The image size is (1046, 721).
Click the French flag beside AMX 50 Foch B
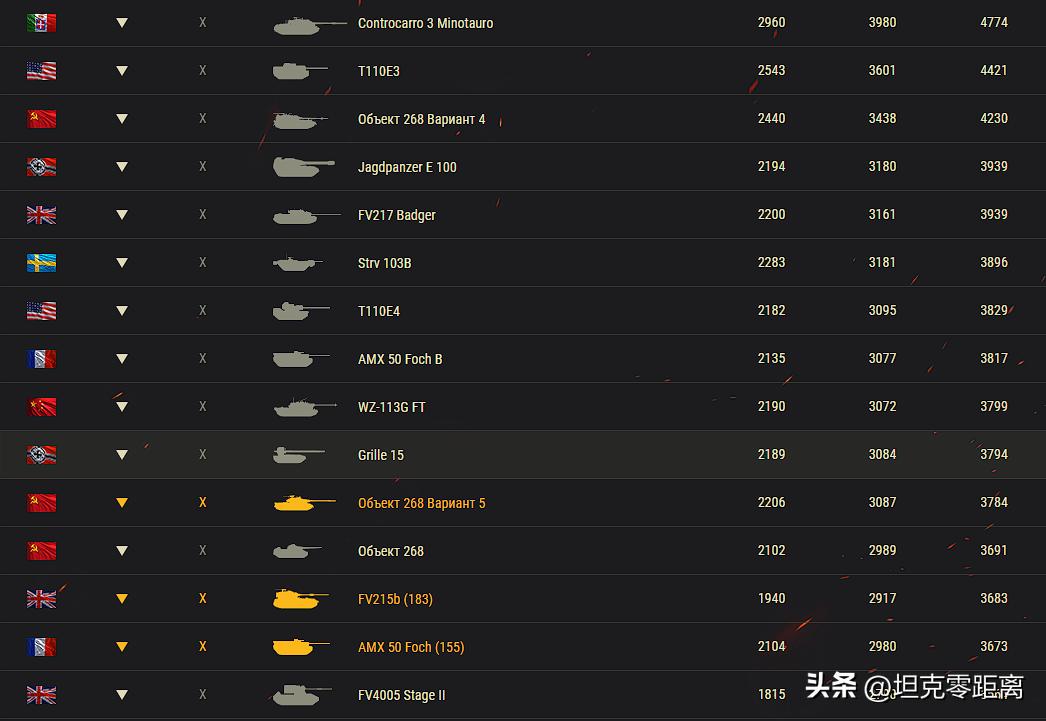pyautogui.click(x=41, y=359)
